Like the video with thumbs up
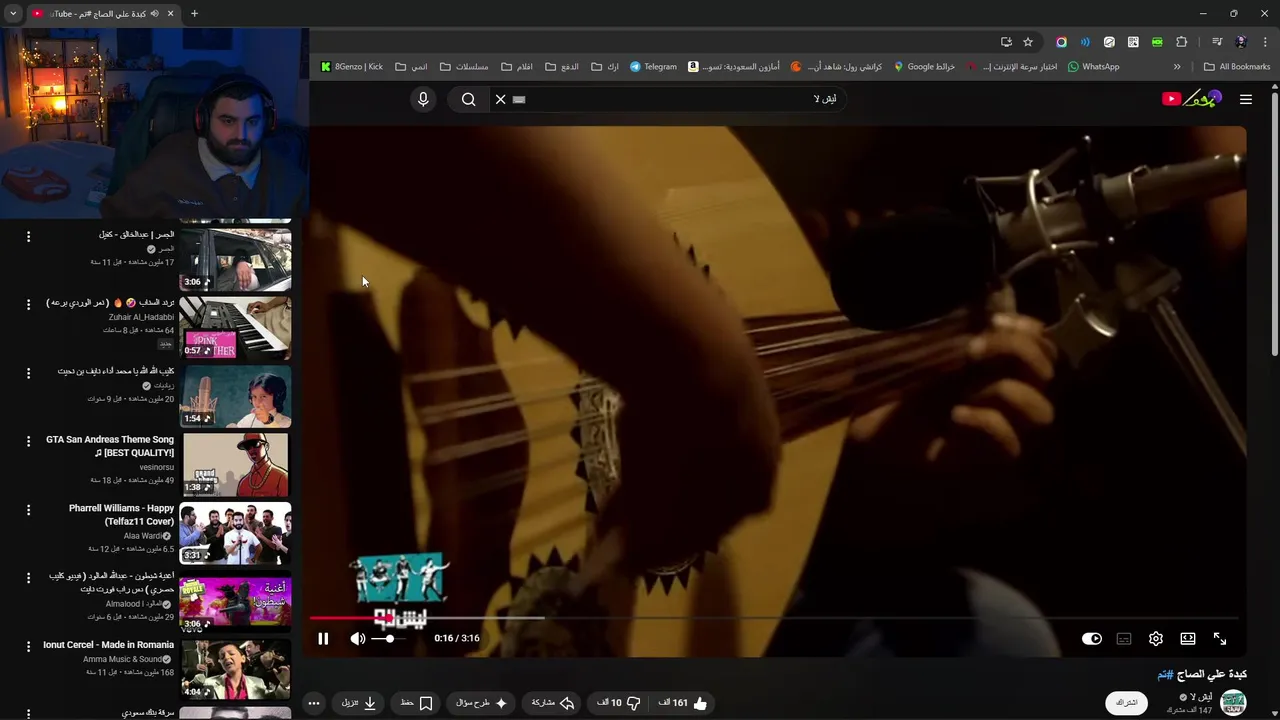This screenshot has width=1280, height=720. [x=683, y=703]
